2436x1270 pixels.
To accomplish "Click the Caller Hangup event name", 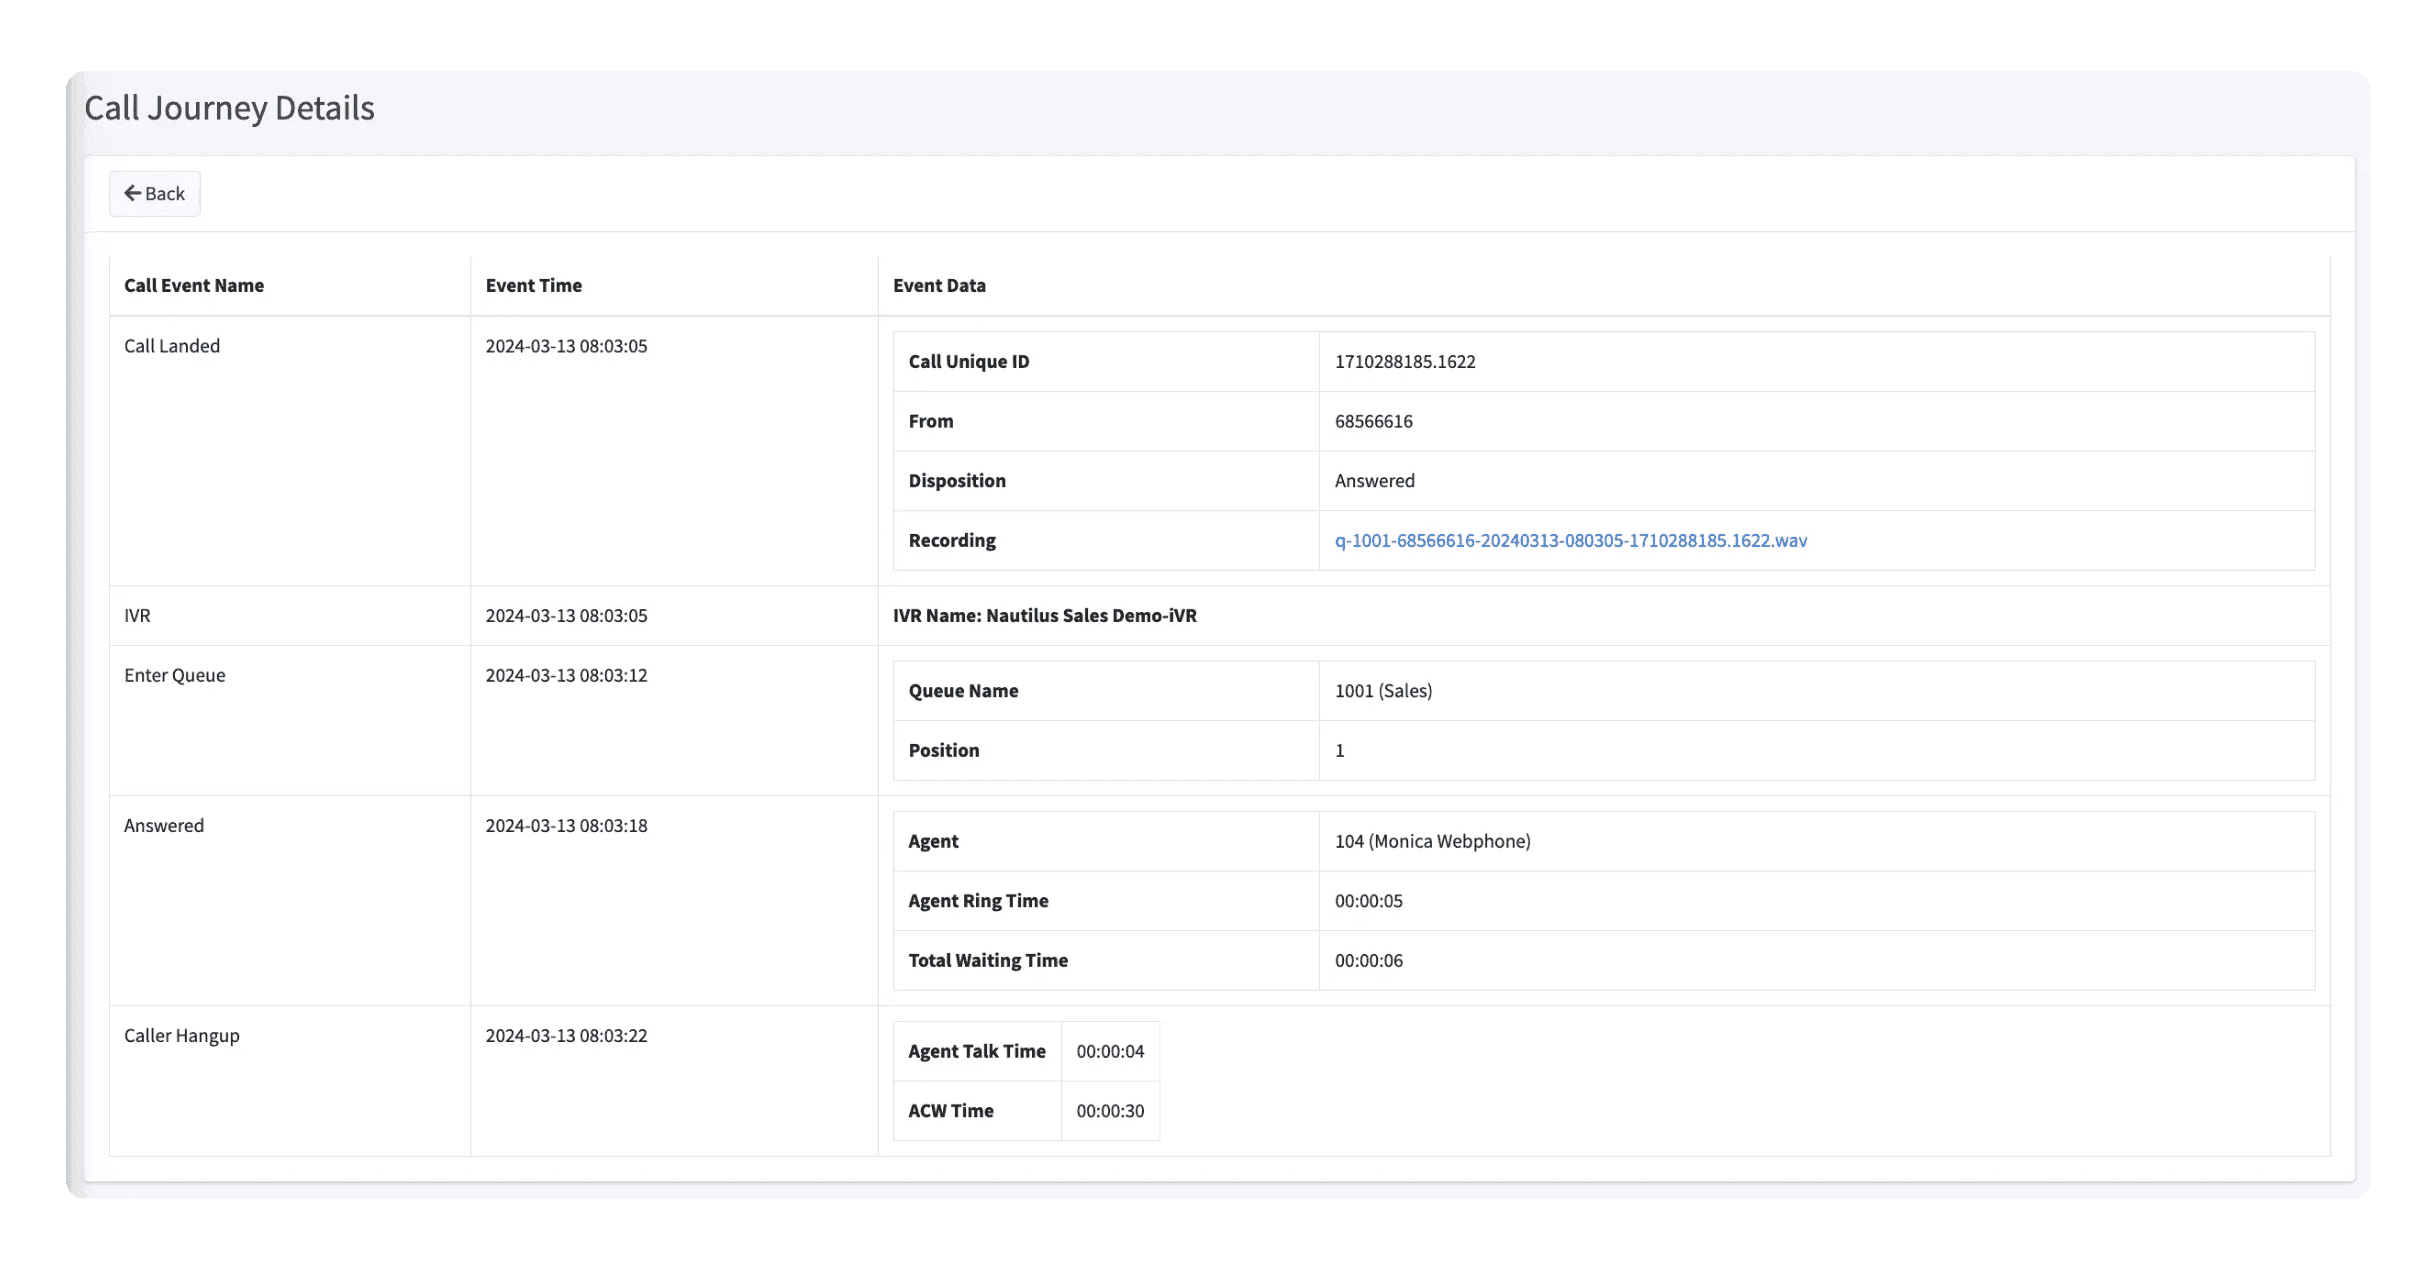I will [x=182, y=1035].
